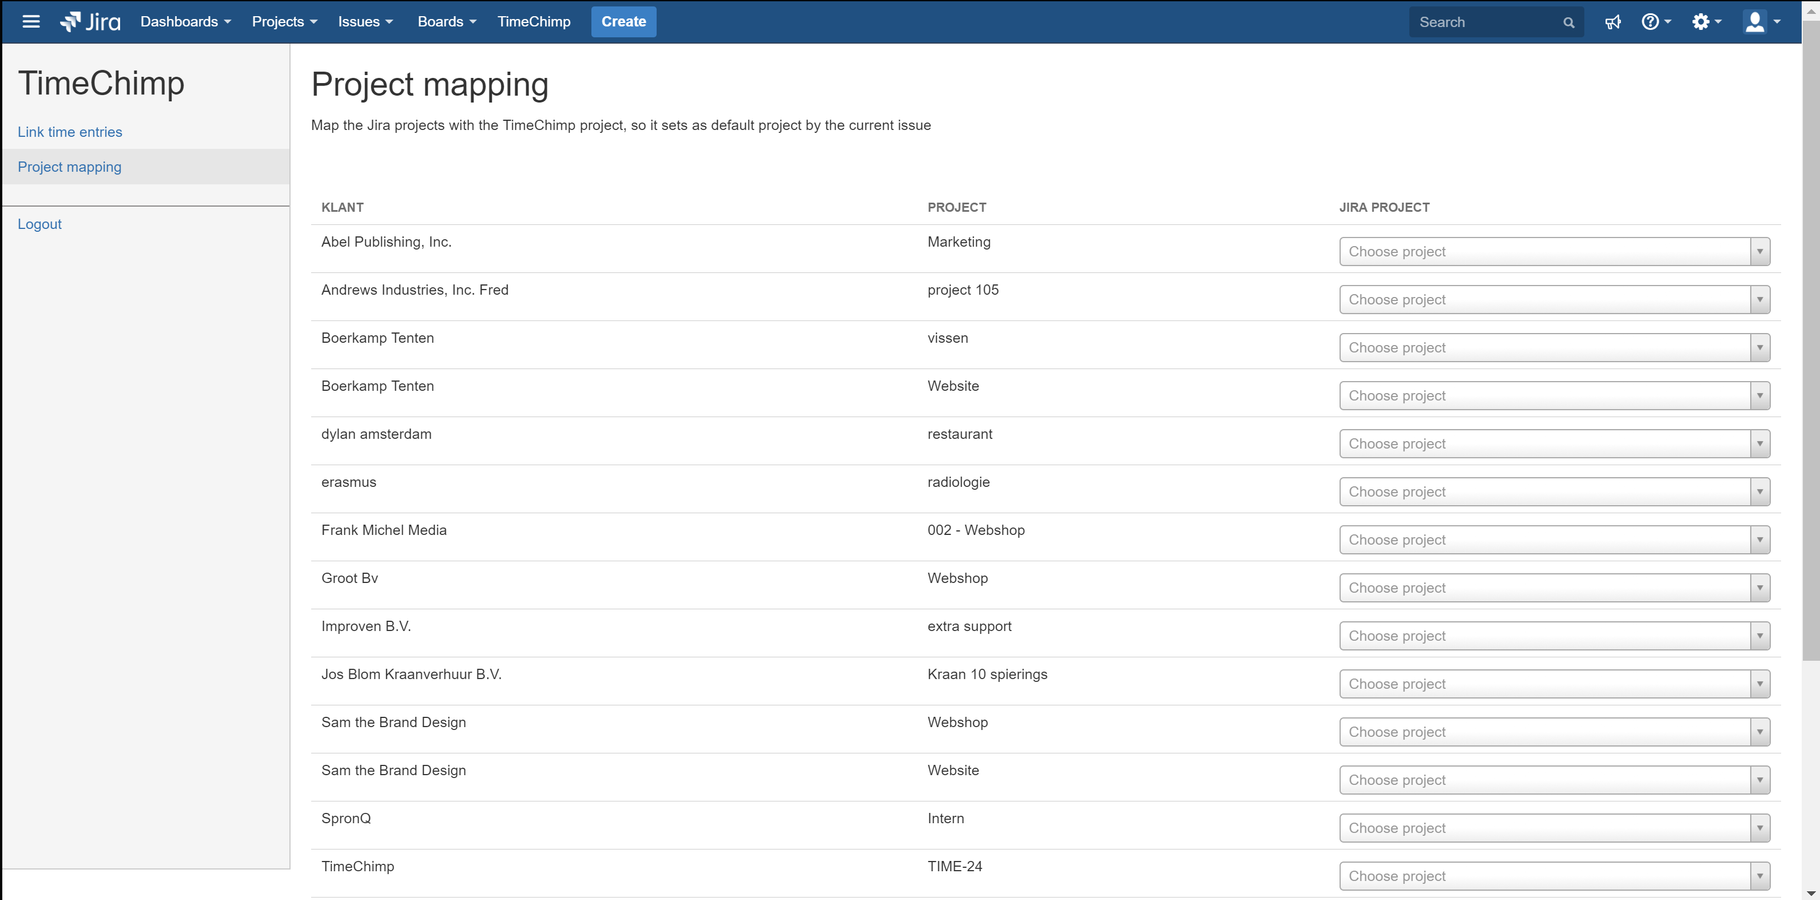Screen dimensions: 1820x900
Task: Open the Projects menu
Action: pyautogui.click(x=284, y=21)
